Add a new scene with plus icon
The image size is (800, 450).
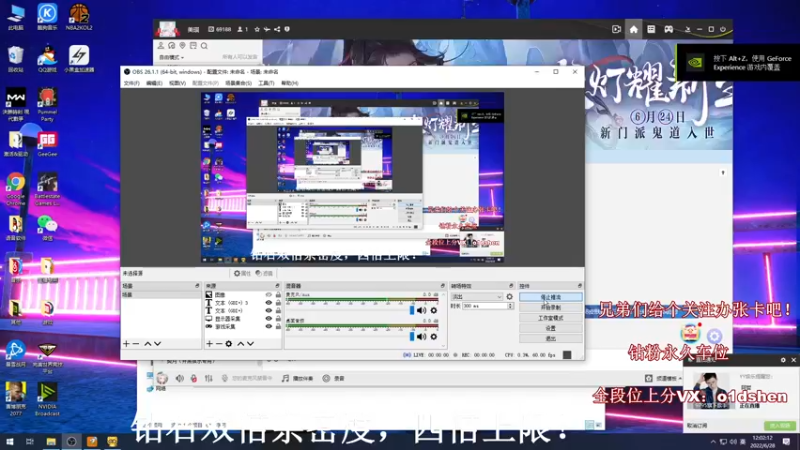click(127, 344)
